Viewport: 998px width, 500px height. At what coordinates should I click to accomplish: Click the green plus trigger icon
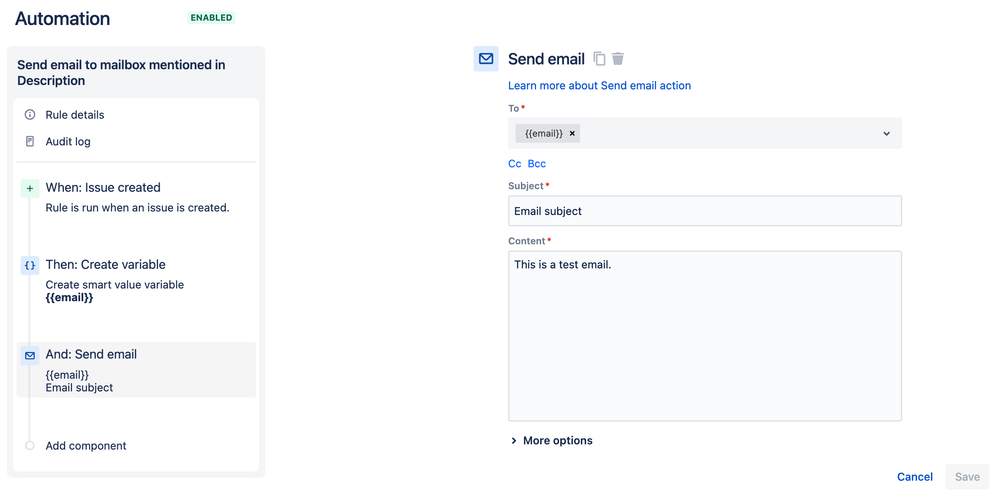(30, 188)
